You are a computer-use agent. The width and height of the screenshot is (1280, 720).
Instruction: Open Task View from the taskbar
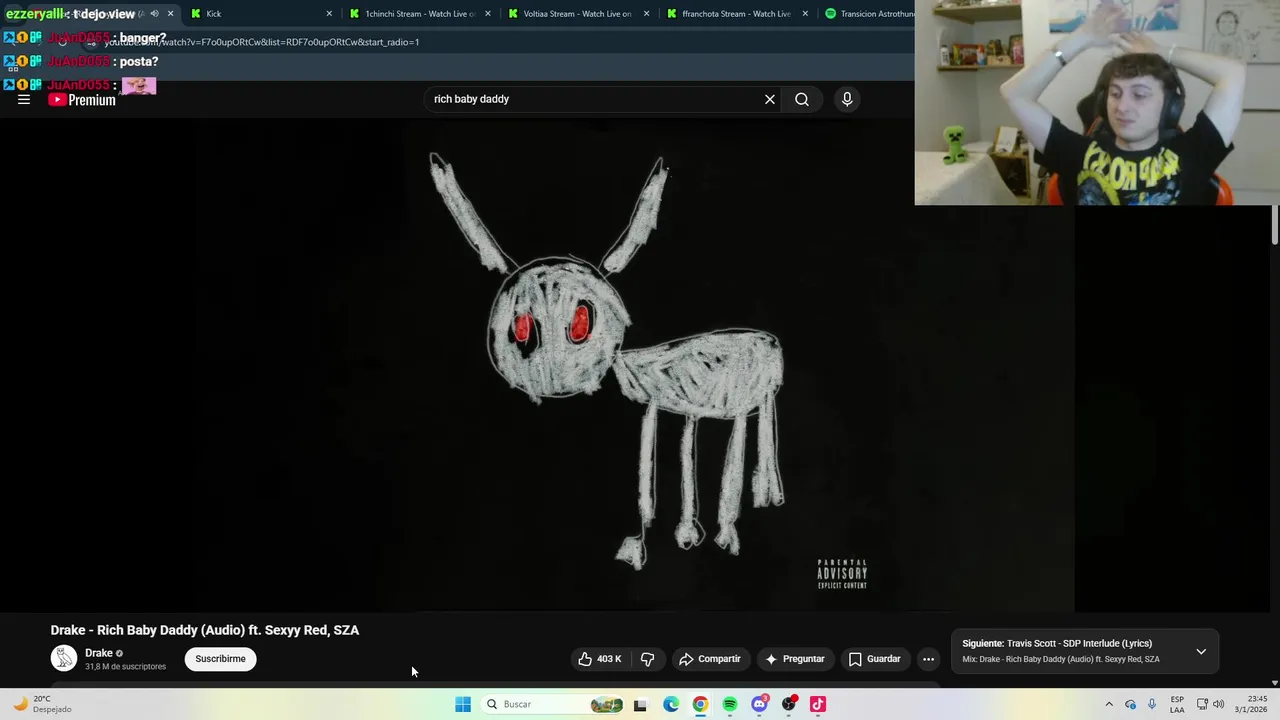640,704
